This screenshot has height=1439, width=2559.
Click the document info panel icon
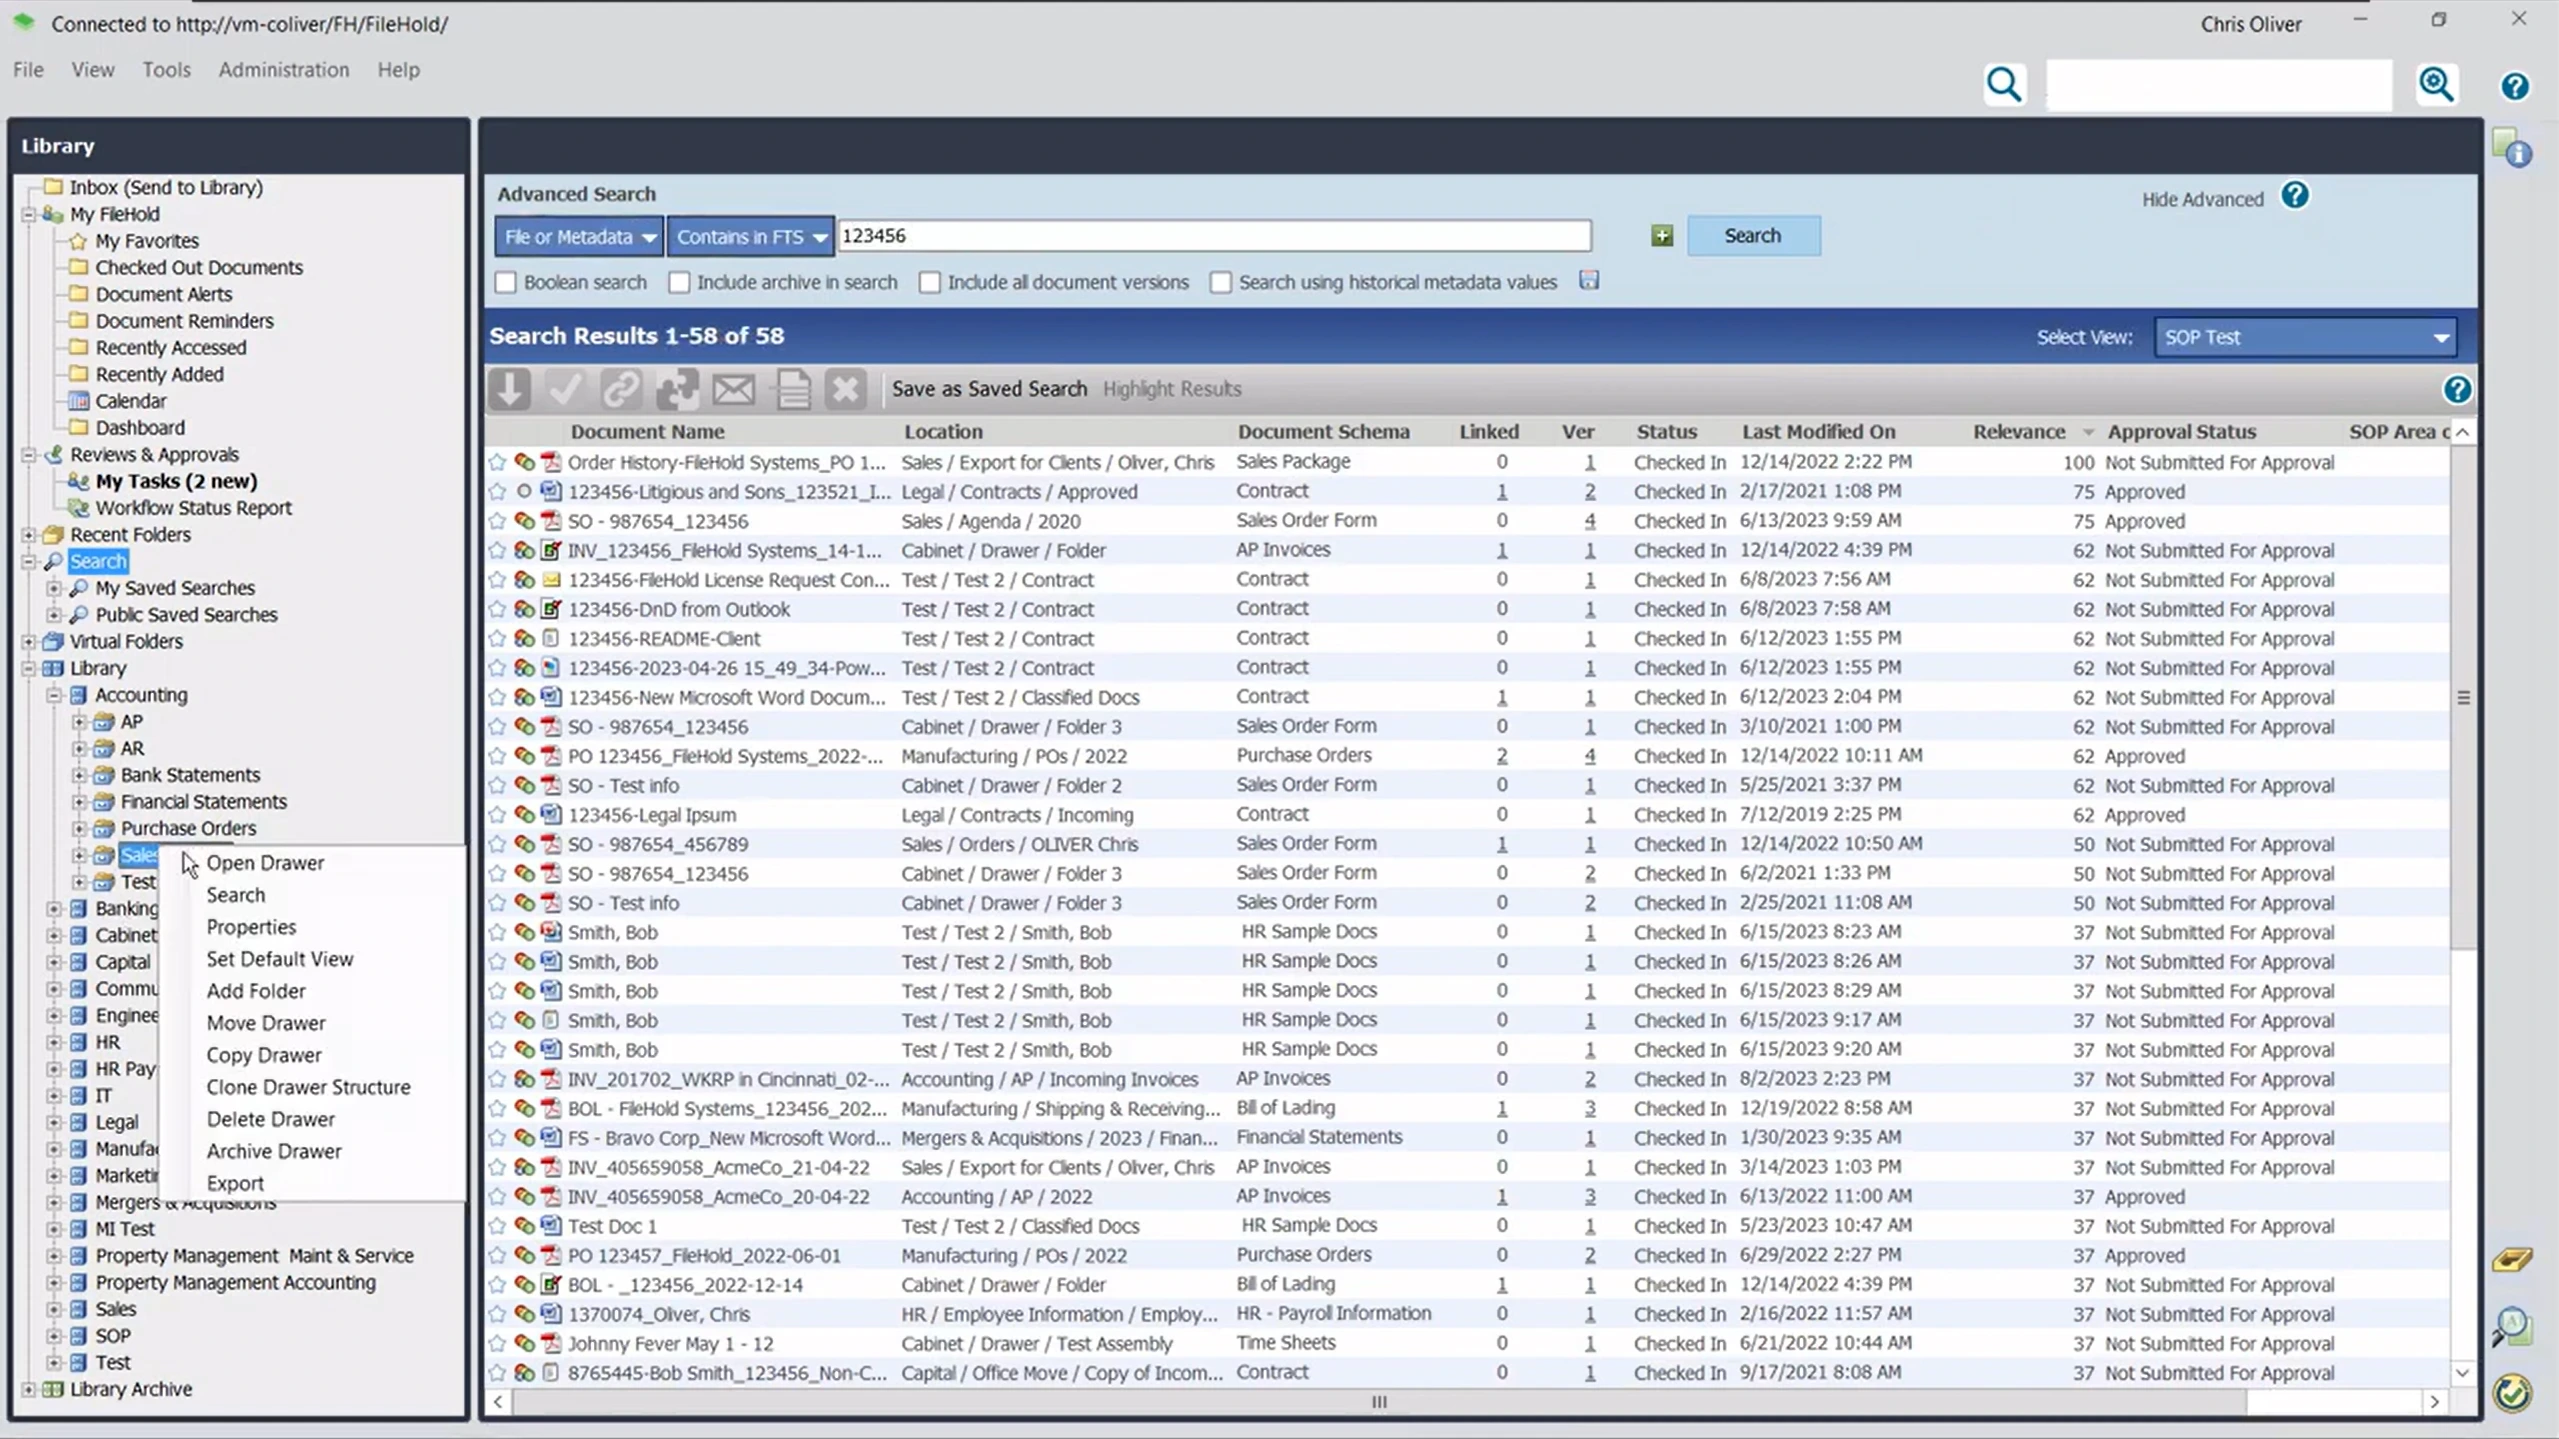click(2512, 149)
